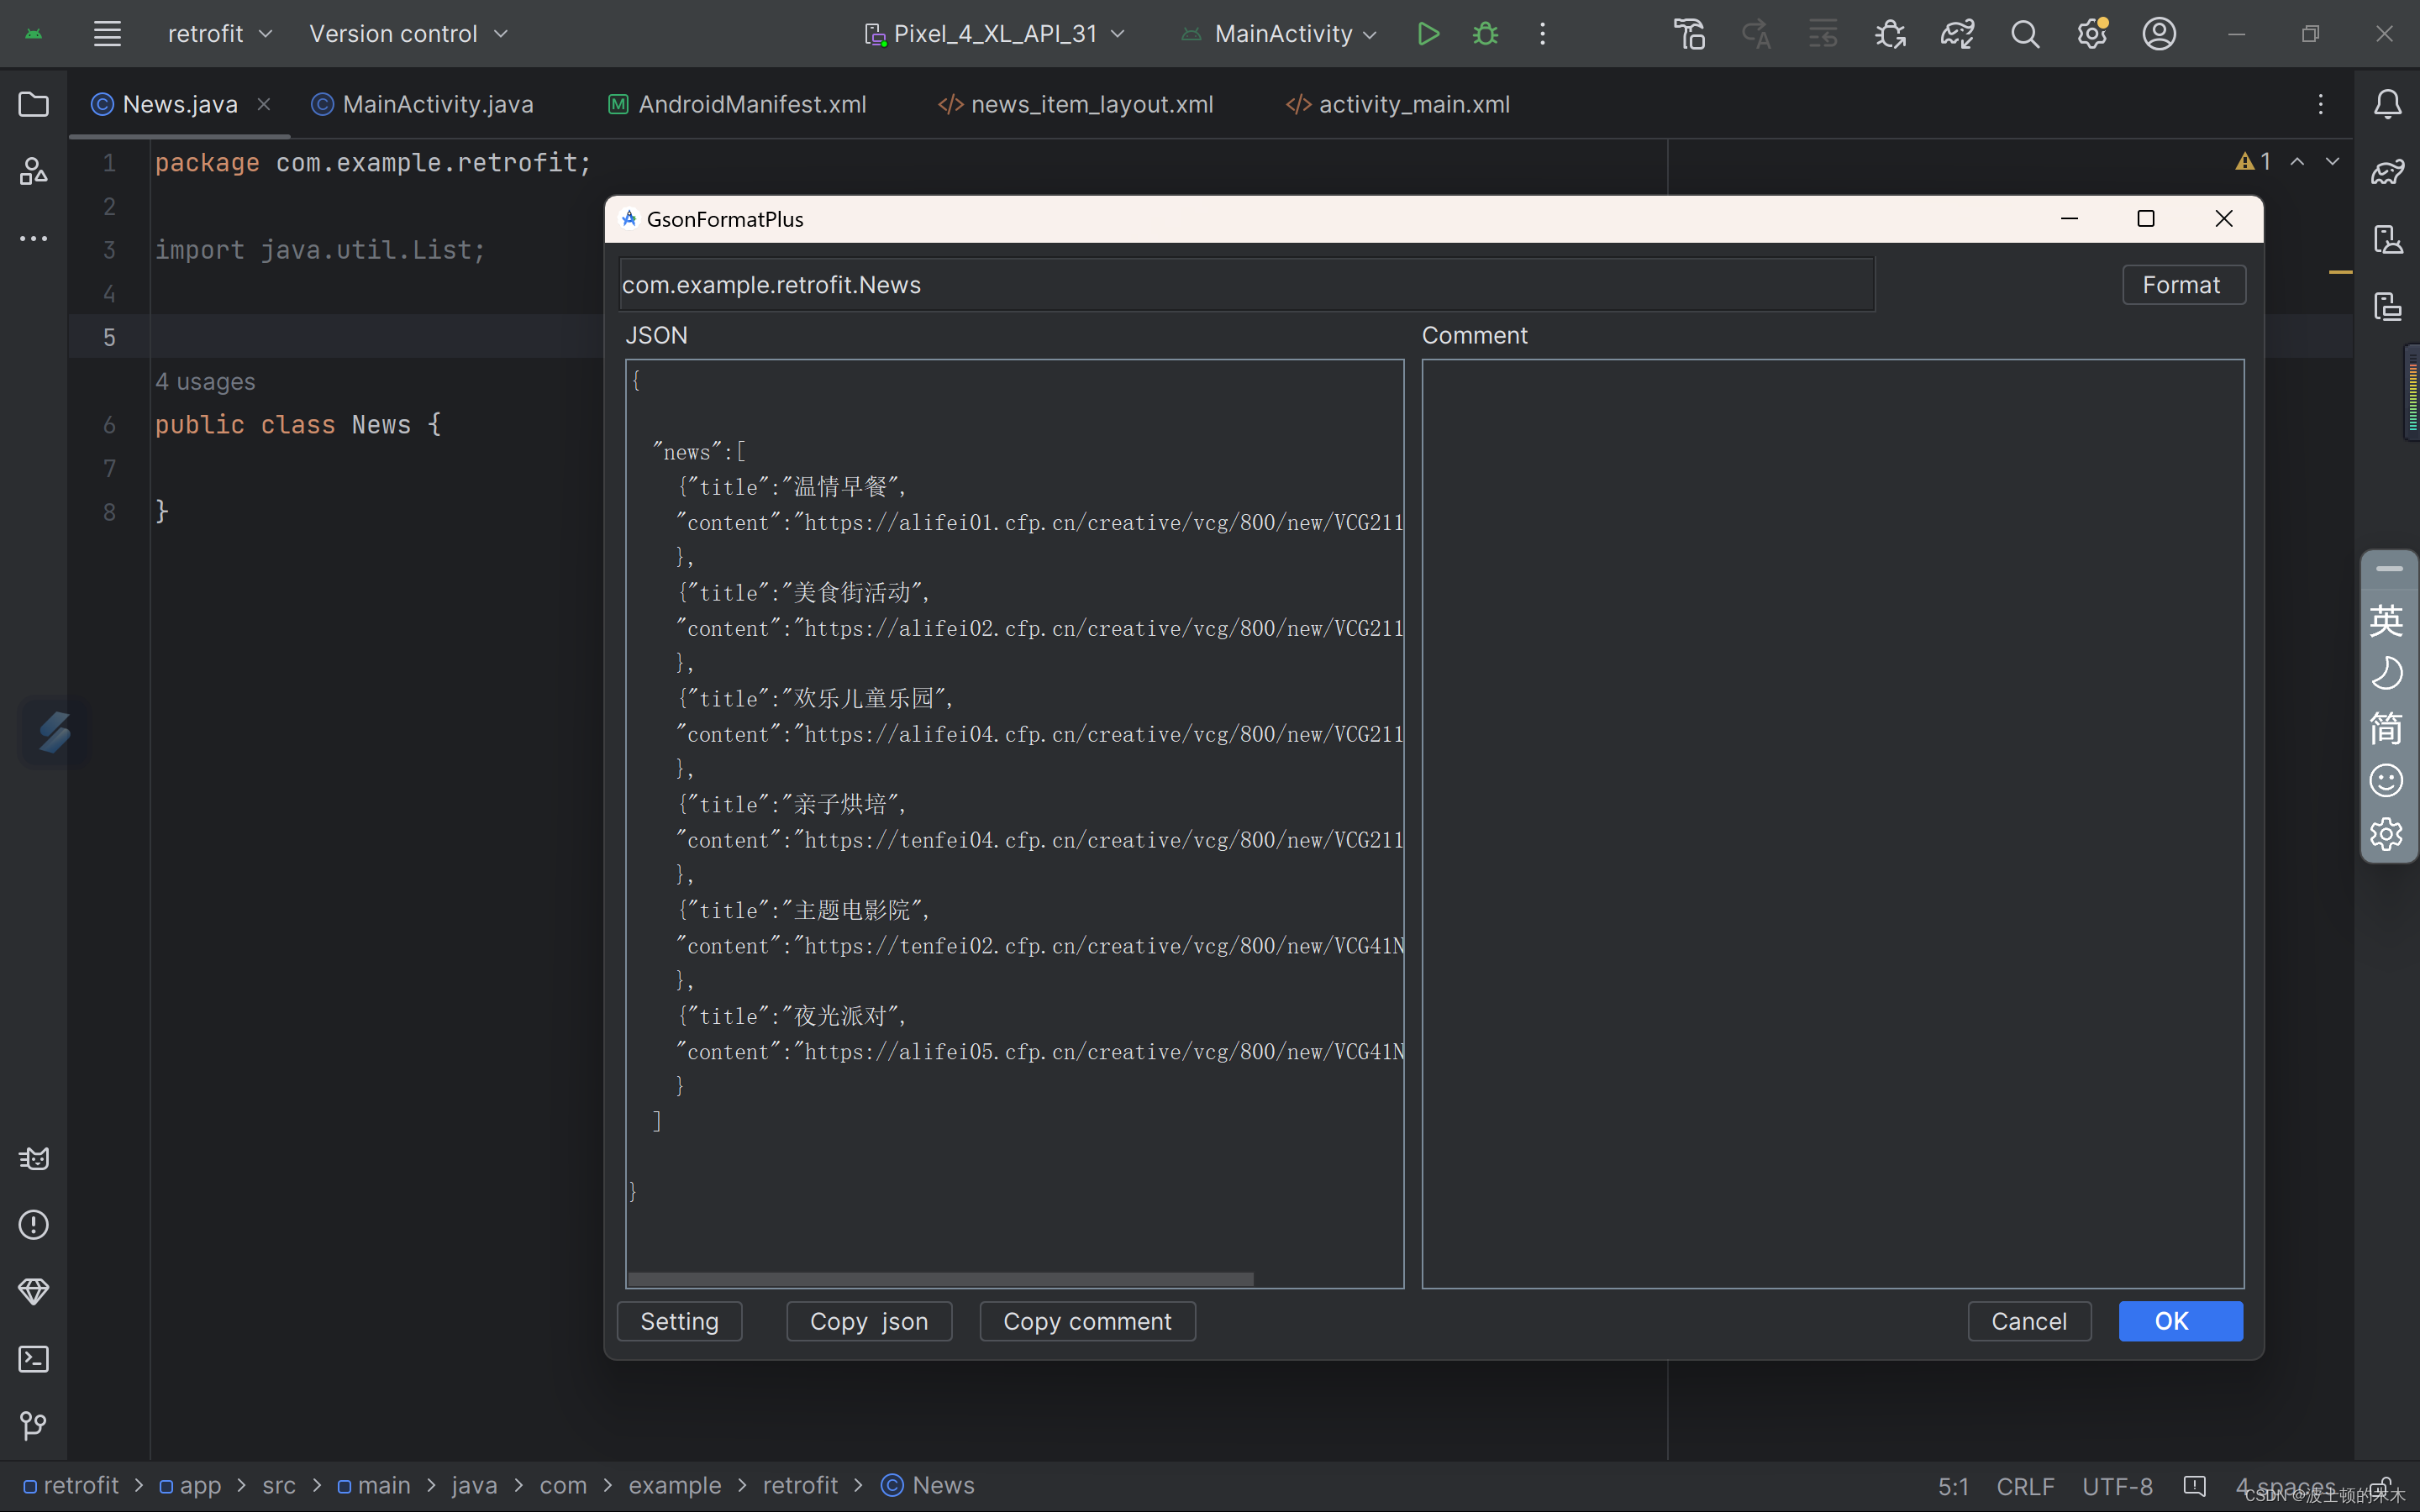Viewport: 2420px width, 1512px height.
Task: Click the class name field com.example.retrofit.News
Action: (1246, 285)
